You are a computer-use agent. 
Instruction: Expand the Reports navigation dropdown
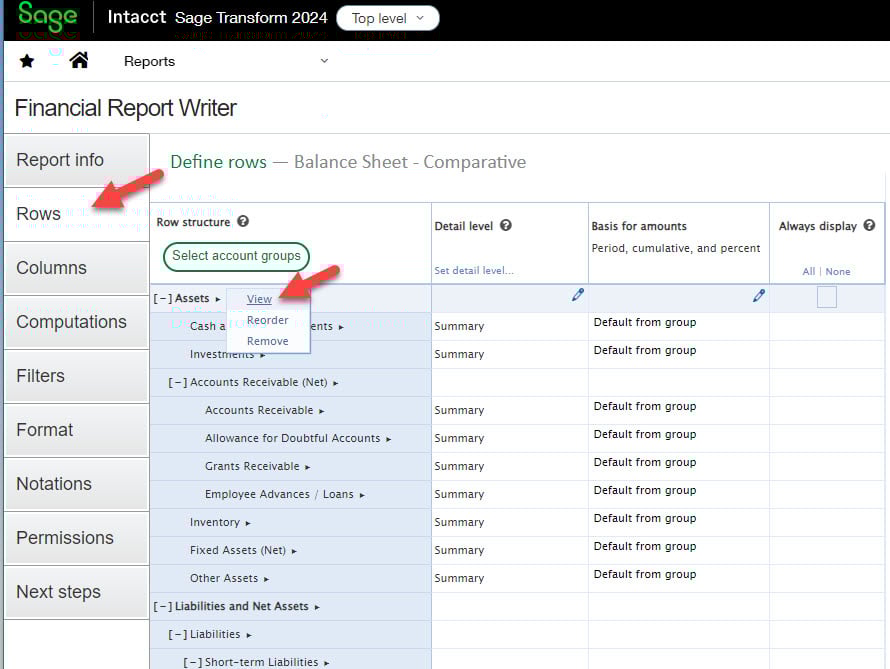click(323, 61)
